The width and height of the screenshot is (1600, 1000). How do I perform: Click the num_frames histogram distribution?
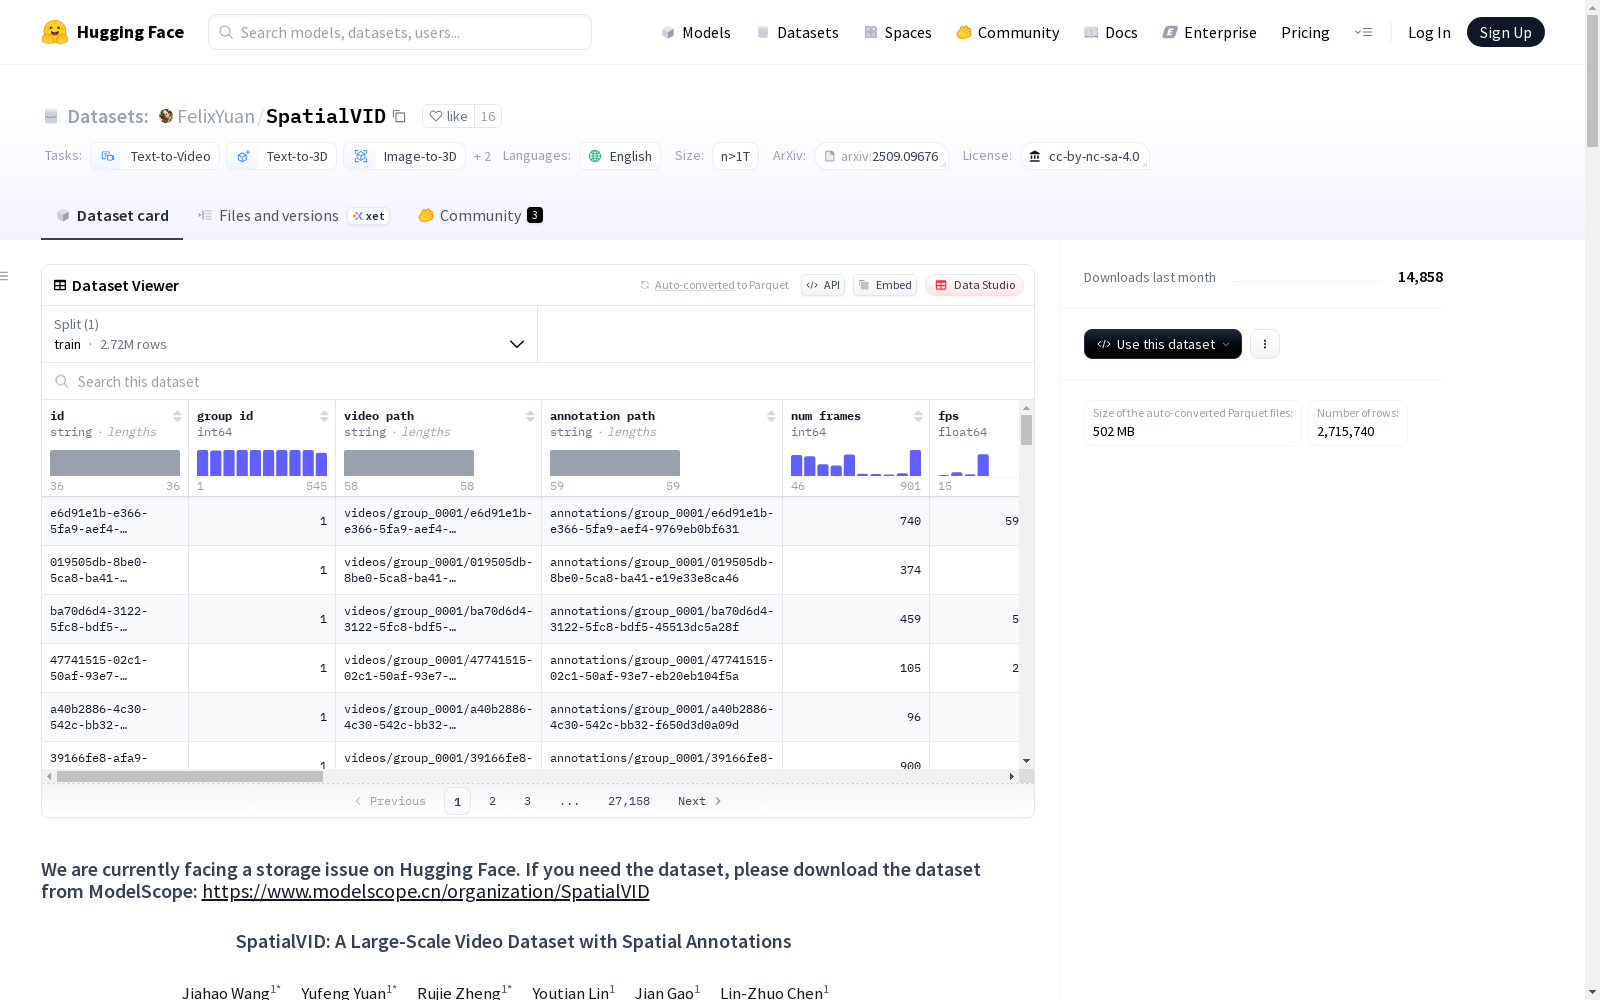pos(856,463)
